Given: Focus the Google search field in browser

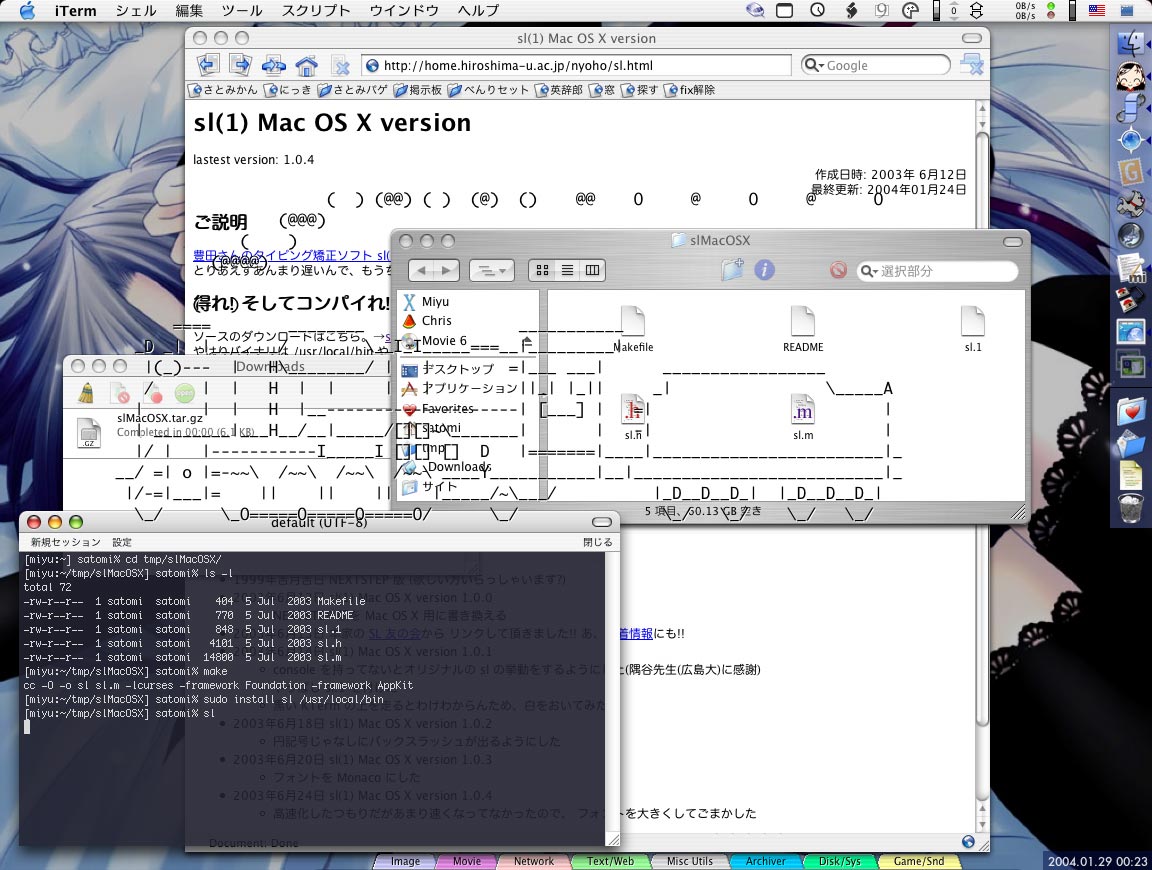Looking at the screenshot, I should 875,65.
